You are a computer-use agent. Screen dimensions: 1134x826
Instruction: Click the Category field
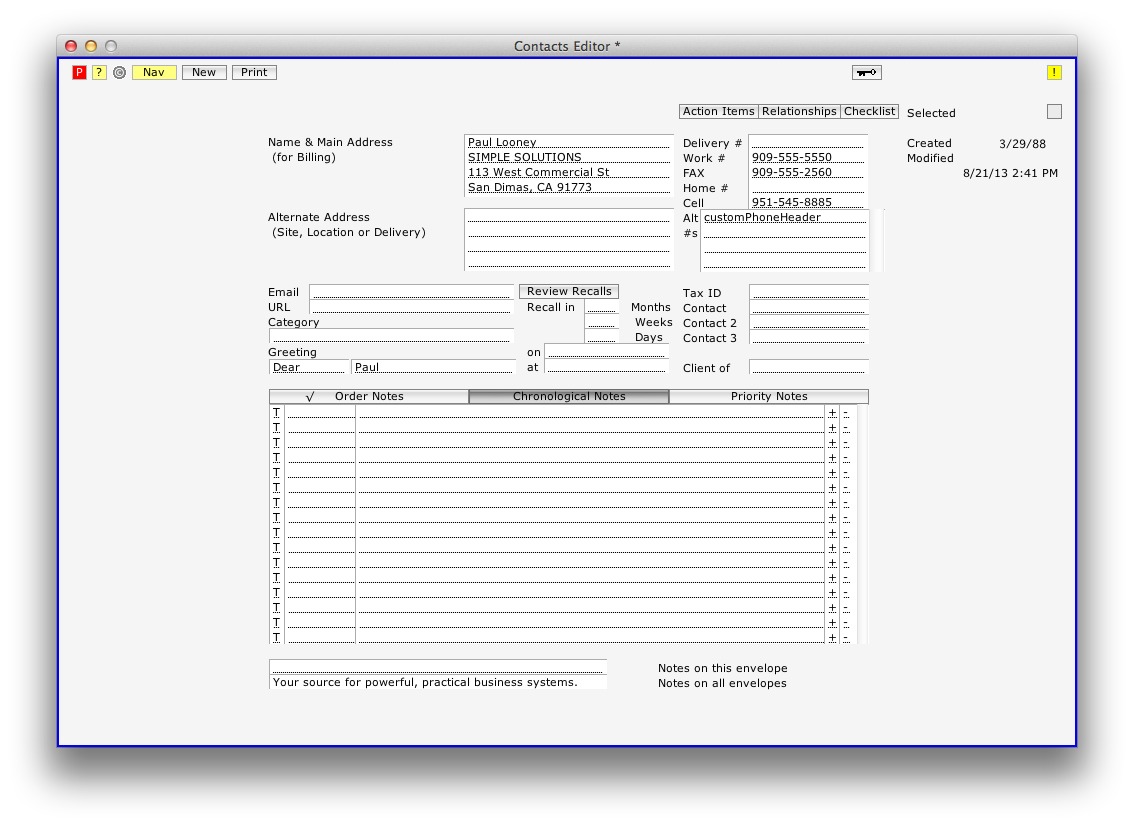point(391,336)
